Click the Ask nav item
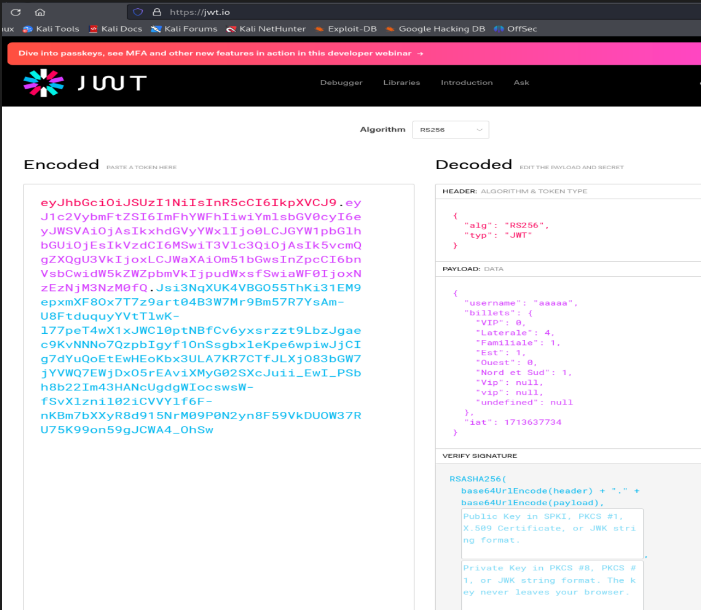The height and width of the screenshot is (610, 701). pyautogui.click(x=521, y=83)
